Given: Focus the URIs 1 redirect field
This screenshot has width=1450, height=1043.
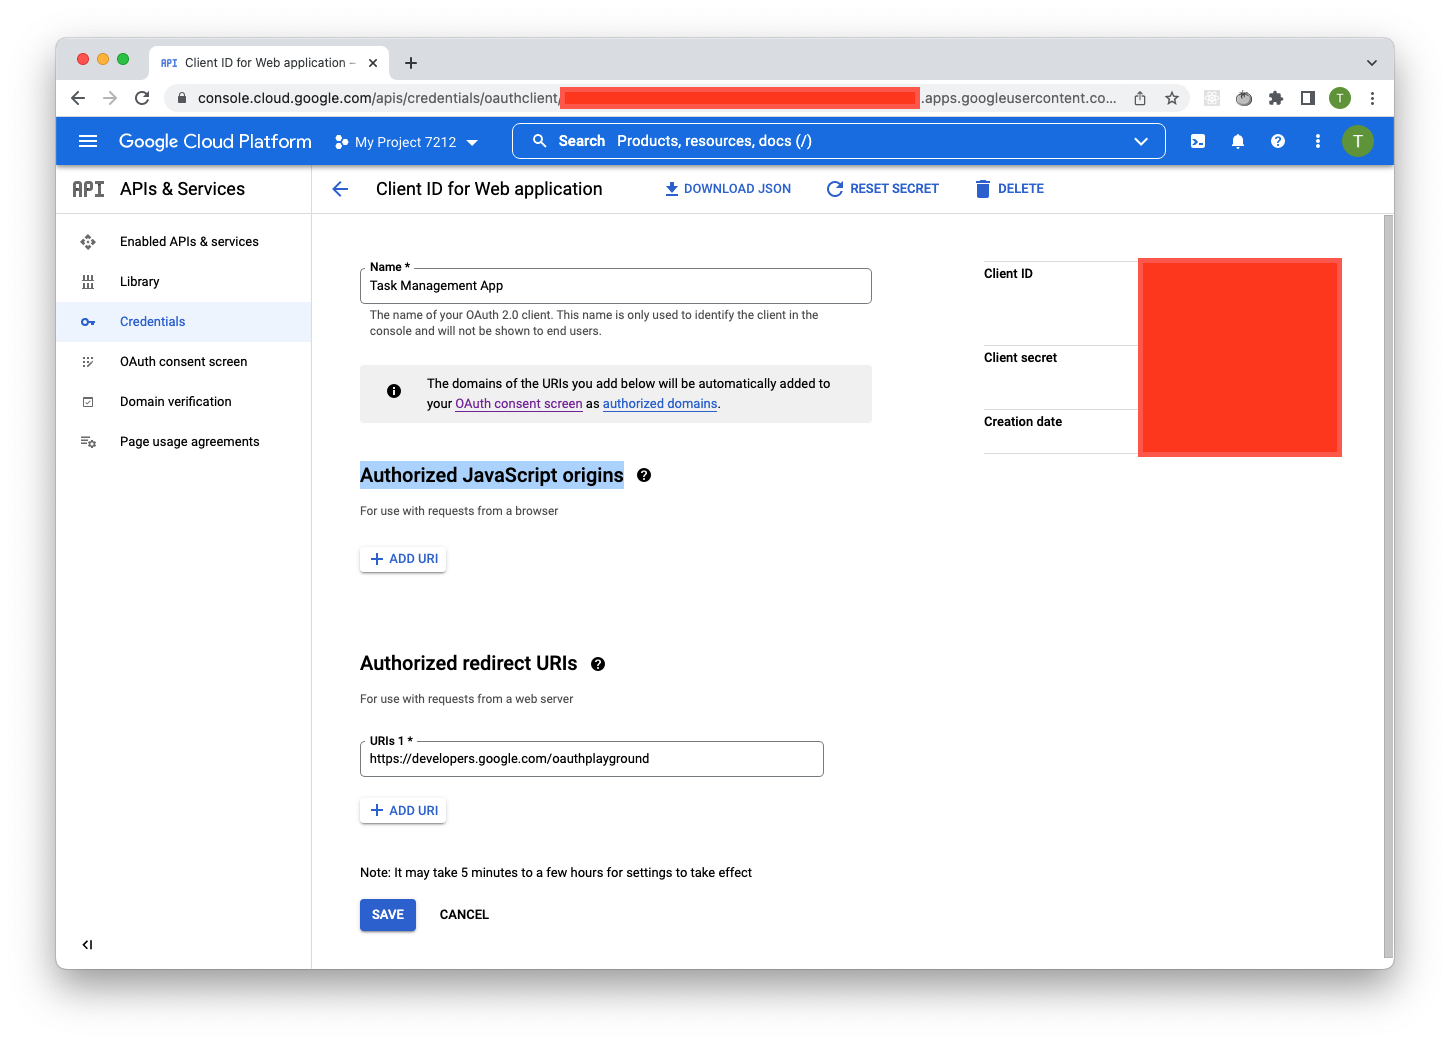Looking at the screenshot, I should (x=592, y=759).
